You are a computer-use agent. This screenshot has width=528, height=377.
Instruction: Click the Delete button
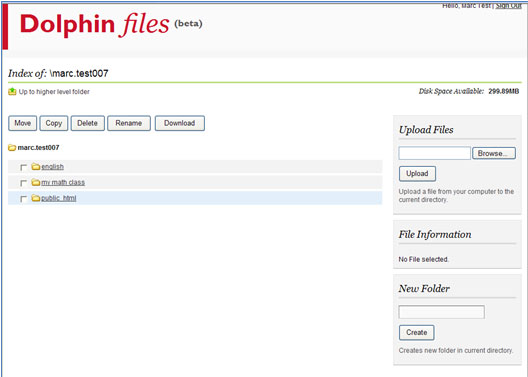pos(88,123)
